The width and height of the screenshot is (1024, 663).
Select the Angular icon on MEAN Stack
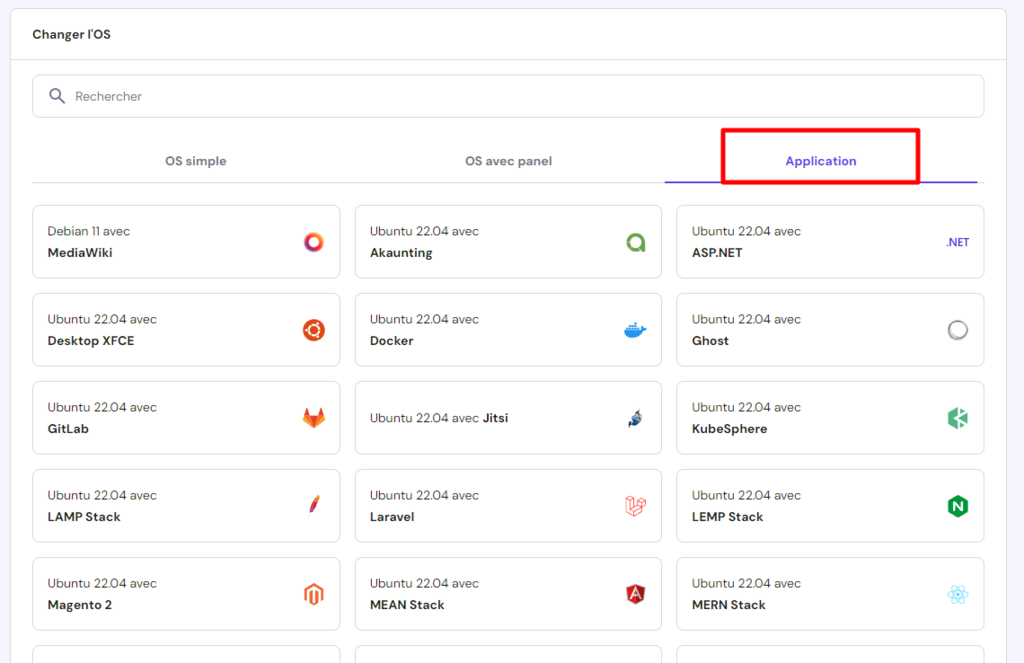point(635,594)
